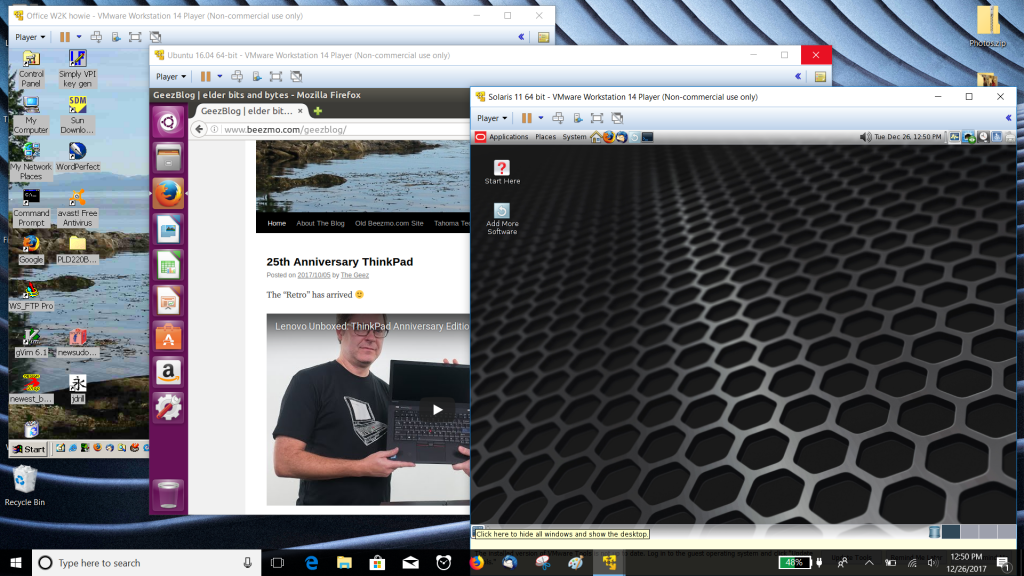1024x576 pixels.
Task: Open Task View on the Windows taskbar
Action: [278, 562]
